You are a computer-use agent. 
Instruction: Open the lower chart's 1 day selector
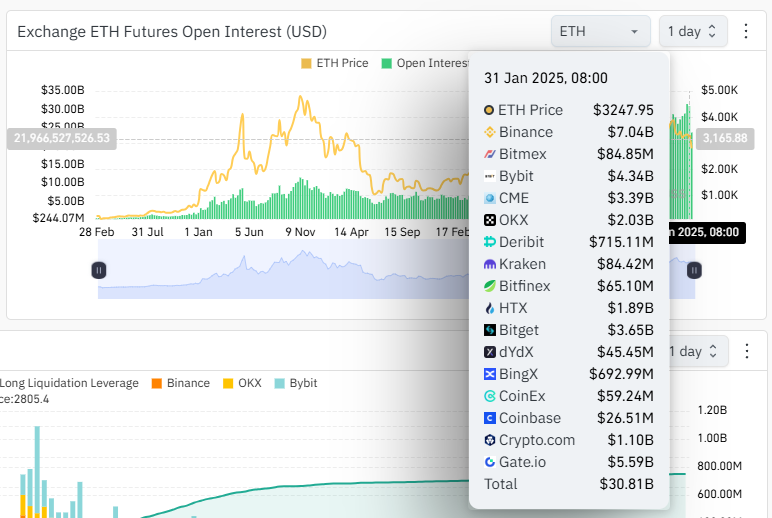[x=692, y=352]
